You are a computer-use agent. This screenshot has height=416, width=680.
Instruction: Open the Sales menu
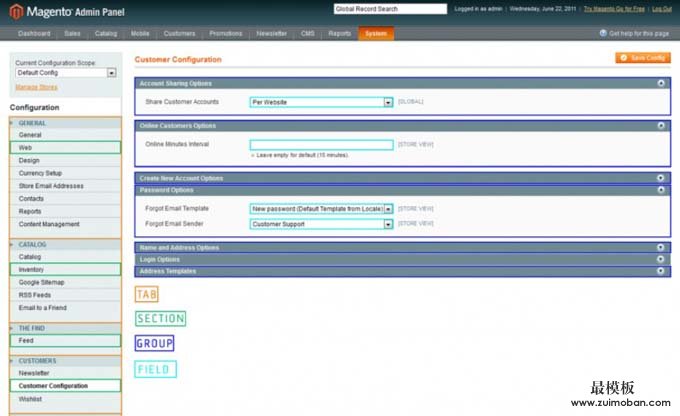tap(72, 33)
